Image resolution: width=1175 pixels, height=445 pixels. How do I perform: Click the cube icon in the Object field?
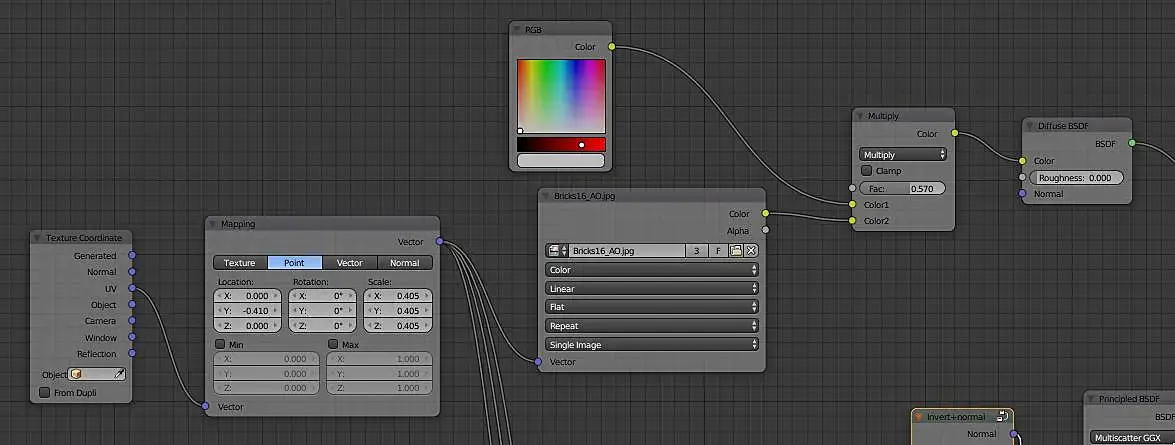point(76,373)
